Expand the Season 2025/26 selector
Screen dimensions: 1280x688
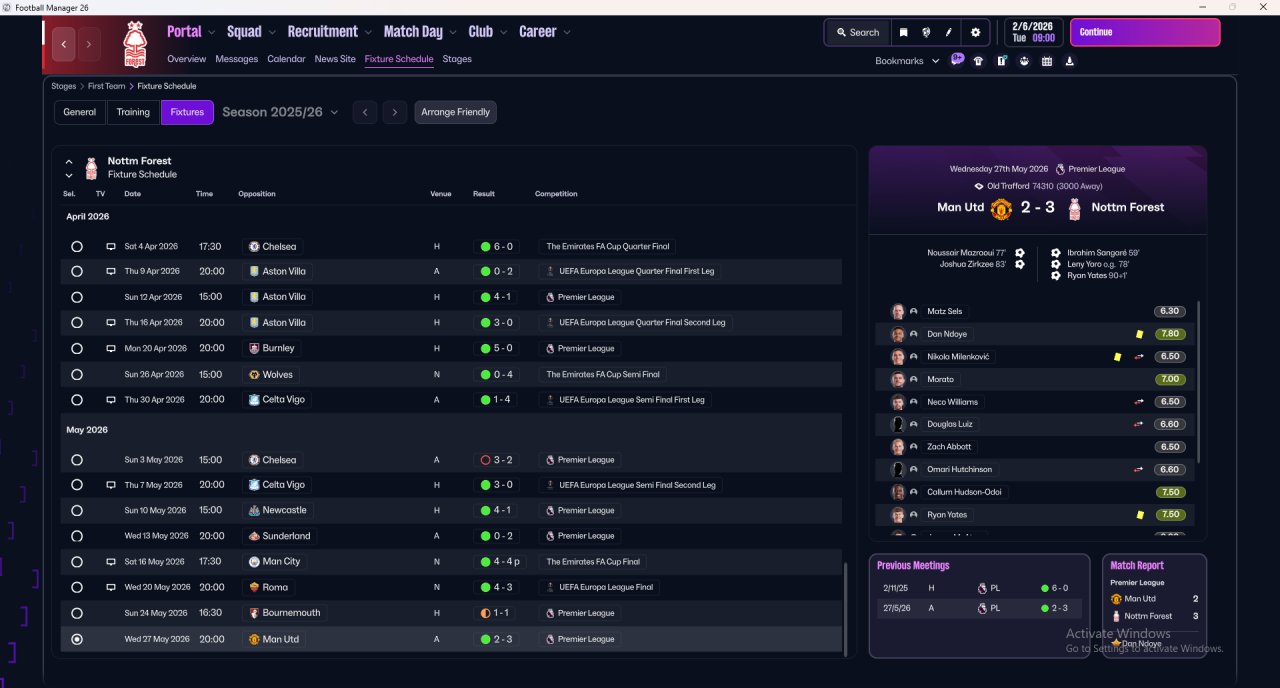280,112
